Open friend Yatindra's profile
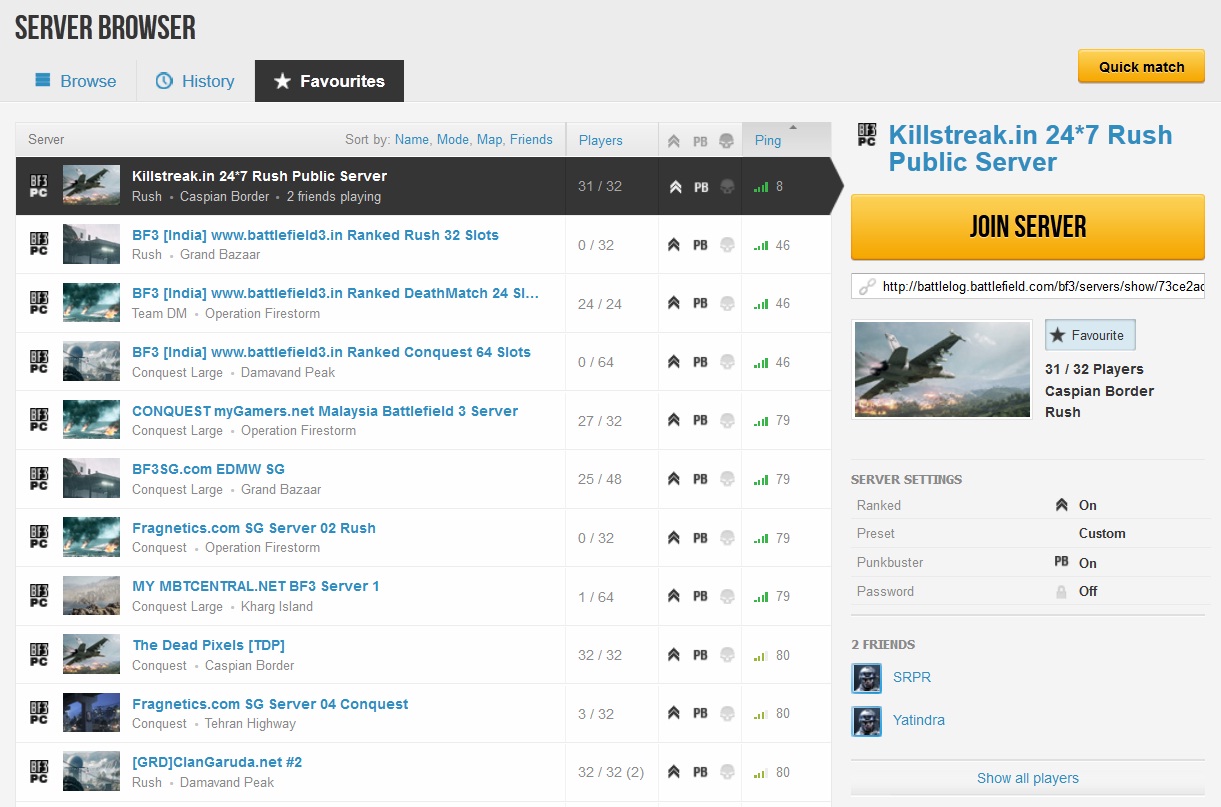Viewport: 1221px width, 807px height. [919, 720]
